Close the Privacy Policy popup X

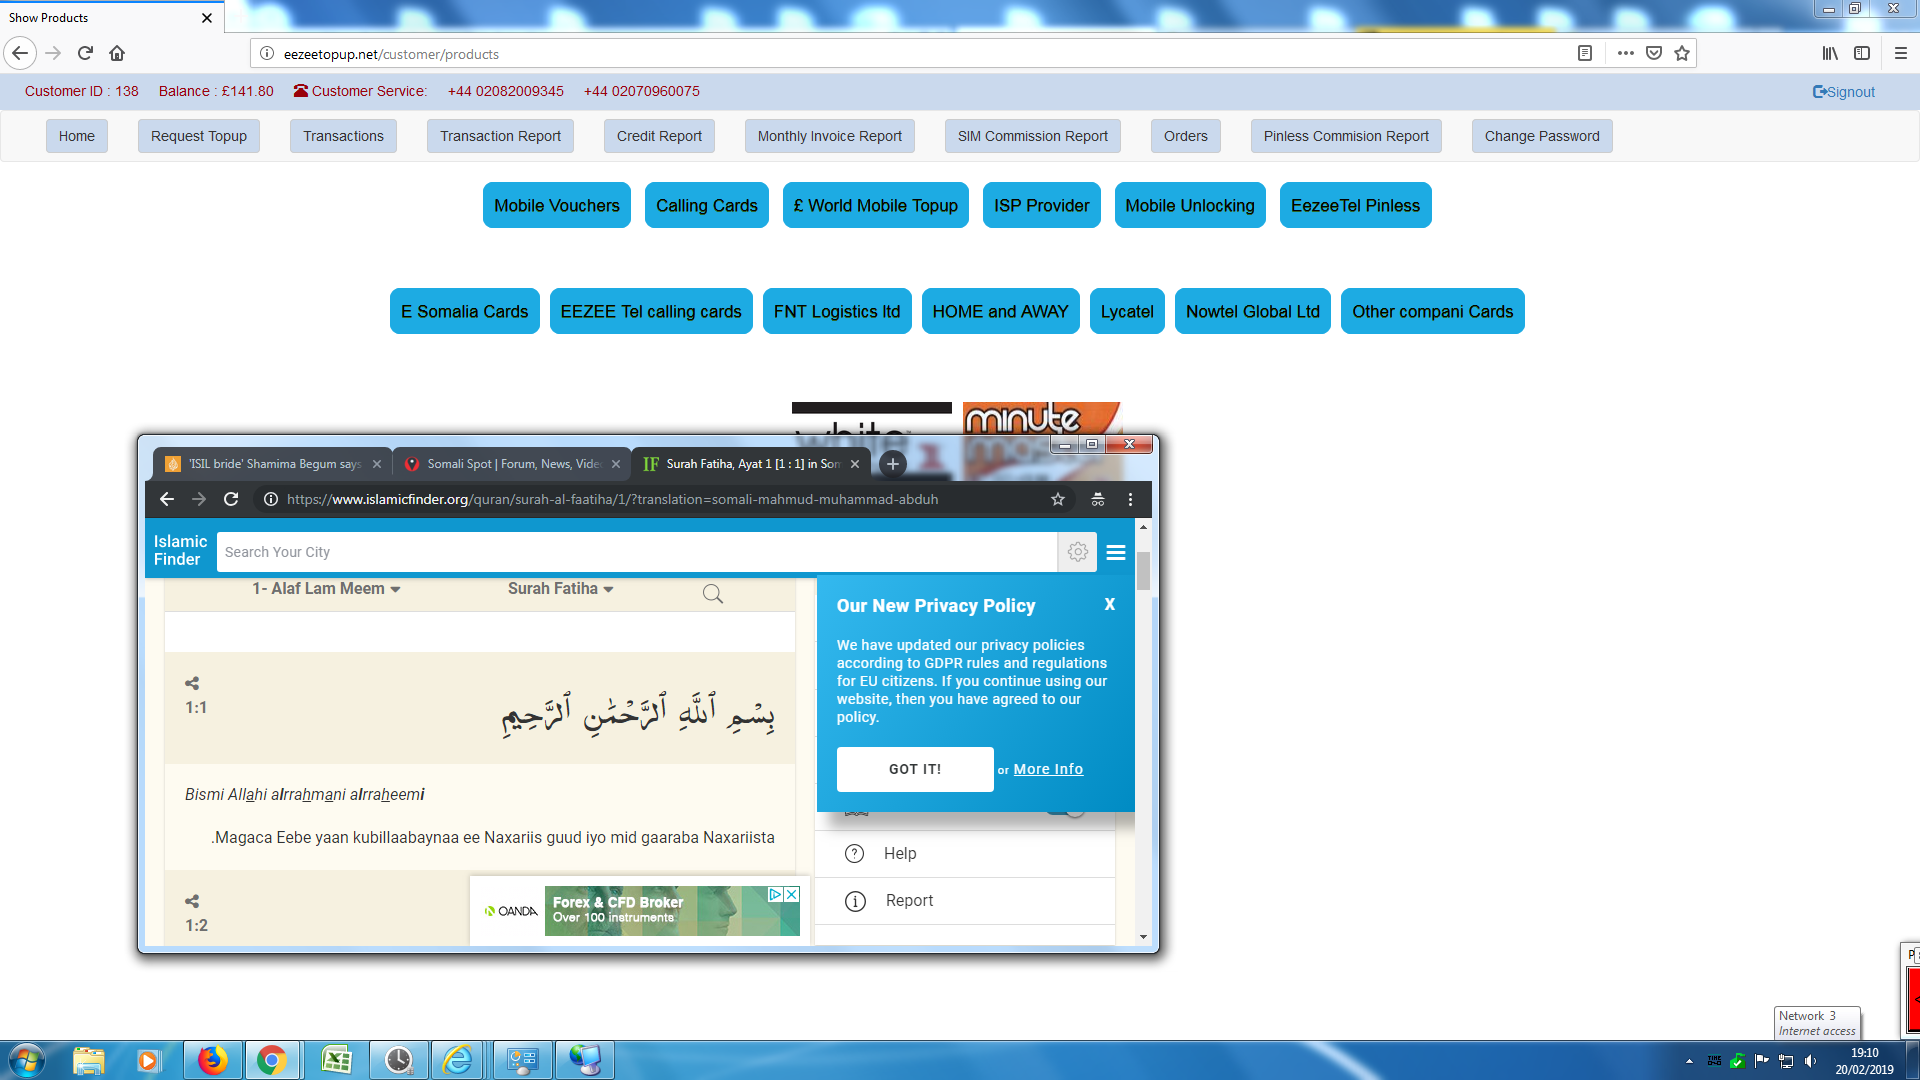pyautogui.click(x=1110, y=604)
